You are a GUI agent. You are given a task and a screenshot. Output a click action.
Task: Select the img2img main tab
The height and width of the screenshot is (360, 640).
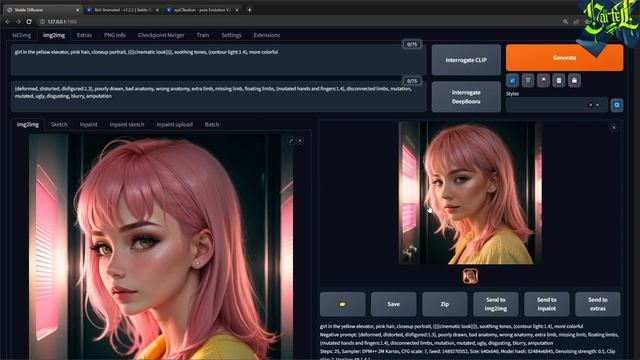point(54,35)
